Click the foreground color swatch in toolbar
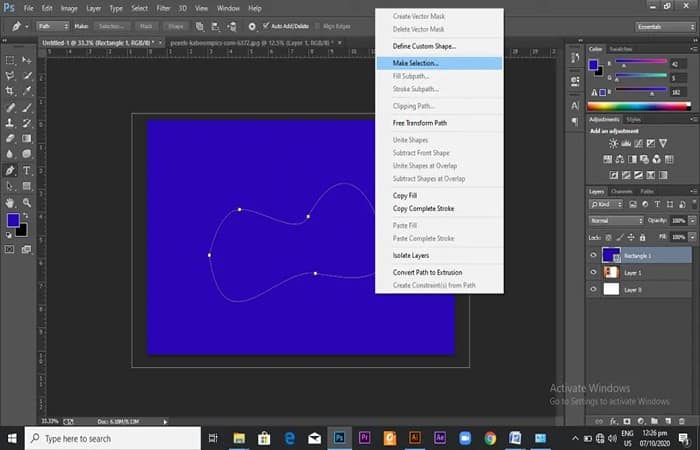Viewport: 700px width, 450px height. 13,220
